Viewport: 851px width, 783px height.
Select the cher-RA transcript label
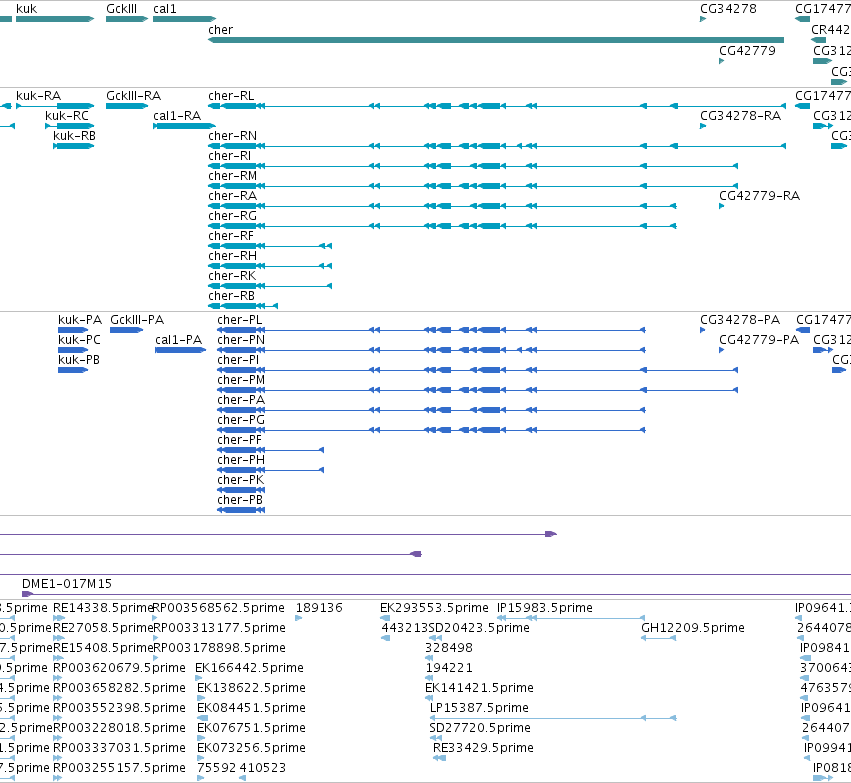coord(232,196)
